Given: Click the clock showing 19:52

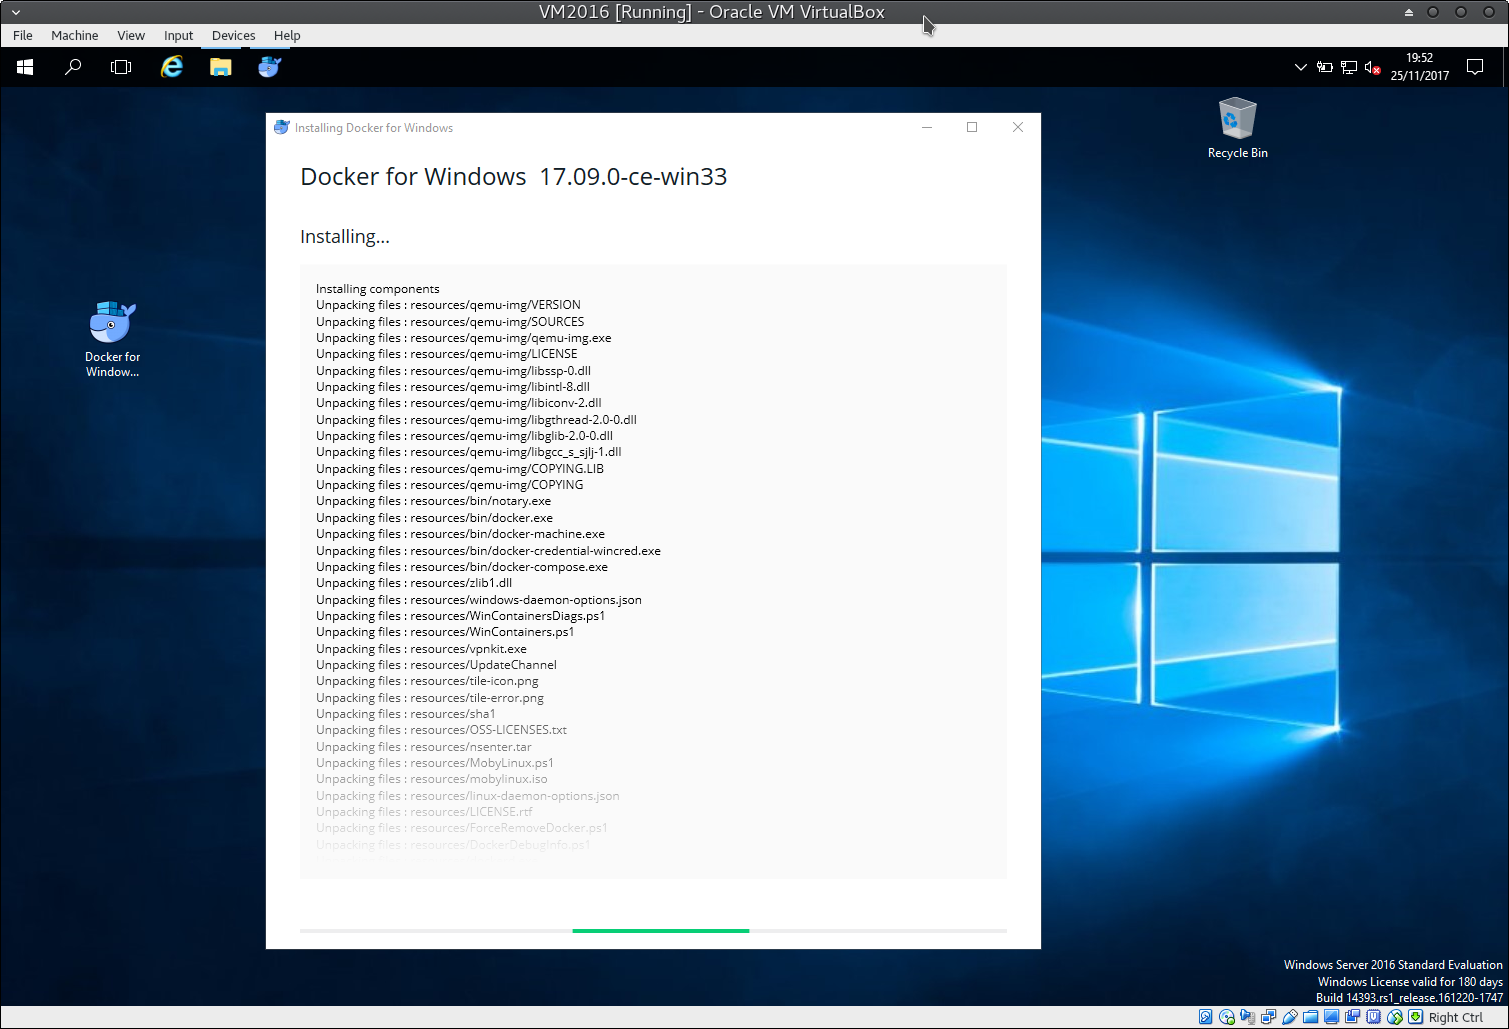Looking at the screenshot, I should point(1419,67).
